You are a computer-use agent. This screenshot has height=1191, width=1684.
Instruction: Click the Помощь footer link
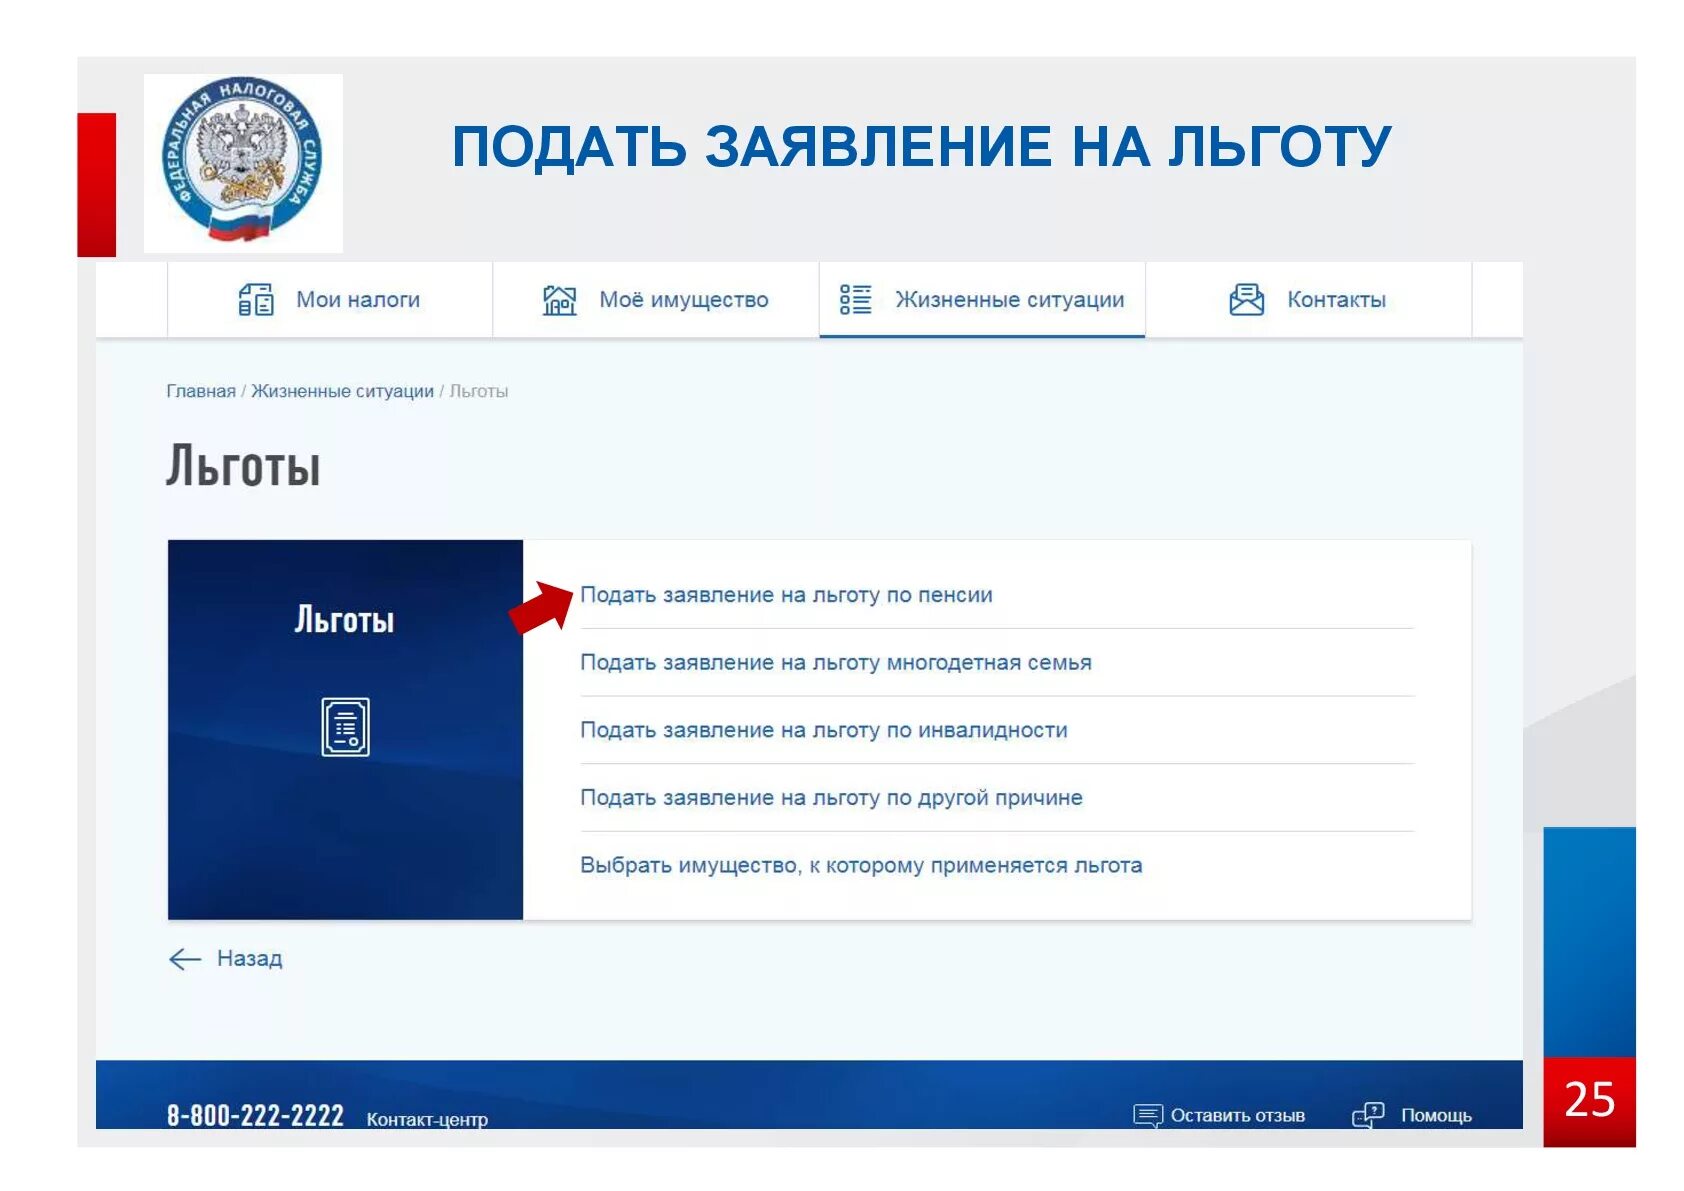[1436, 1116]
